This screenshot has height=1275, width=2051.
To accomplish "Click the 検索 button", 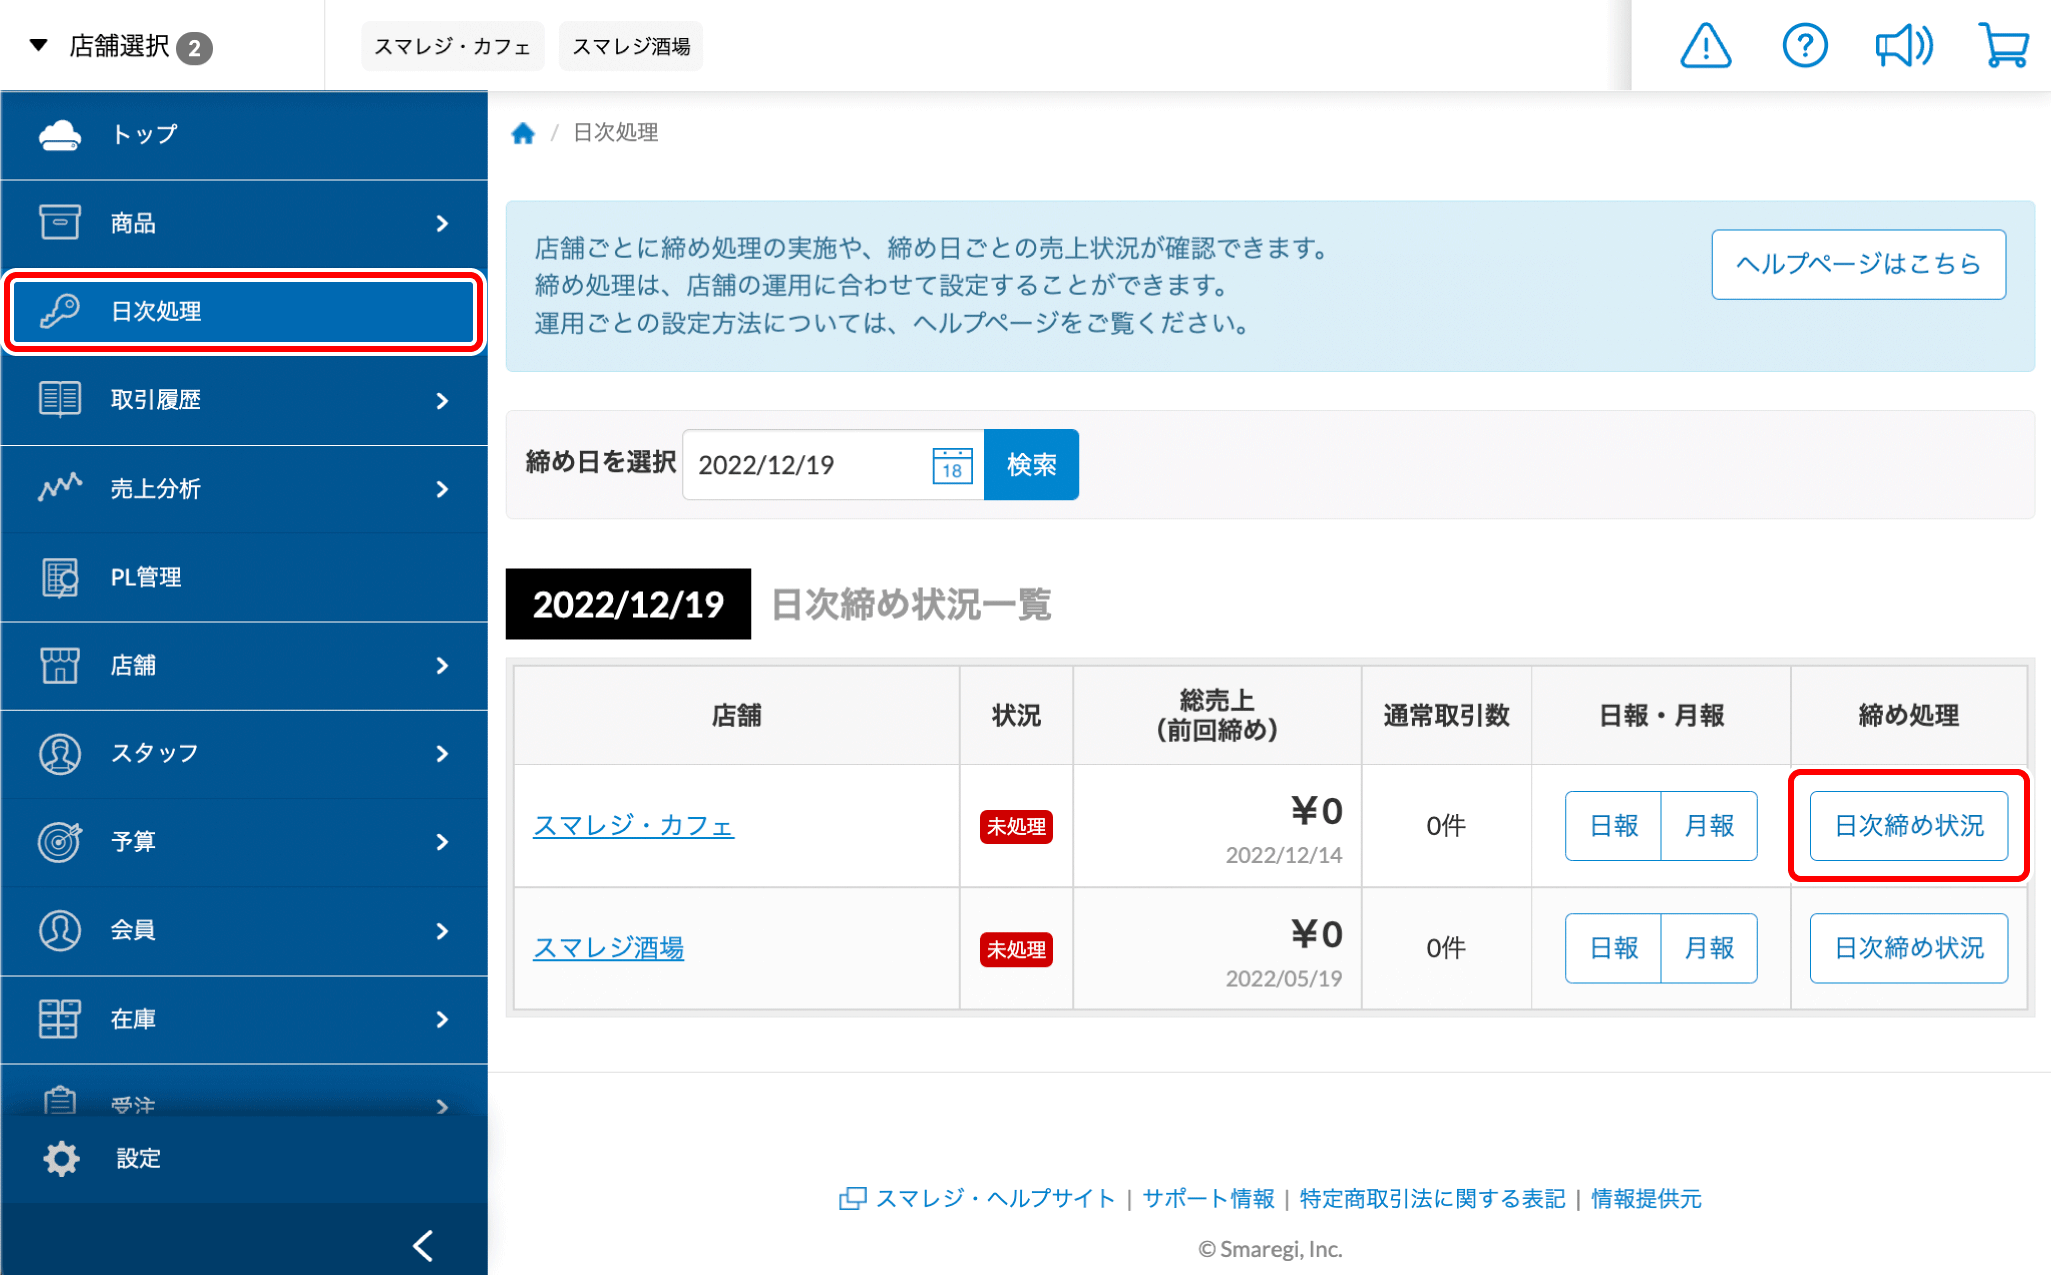I will click(x=1031, y=464).
